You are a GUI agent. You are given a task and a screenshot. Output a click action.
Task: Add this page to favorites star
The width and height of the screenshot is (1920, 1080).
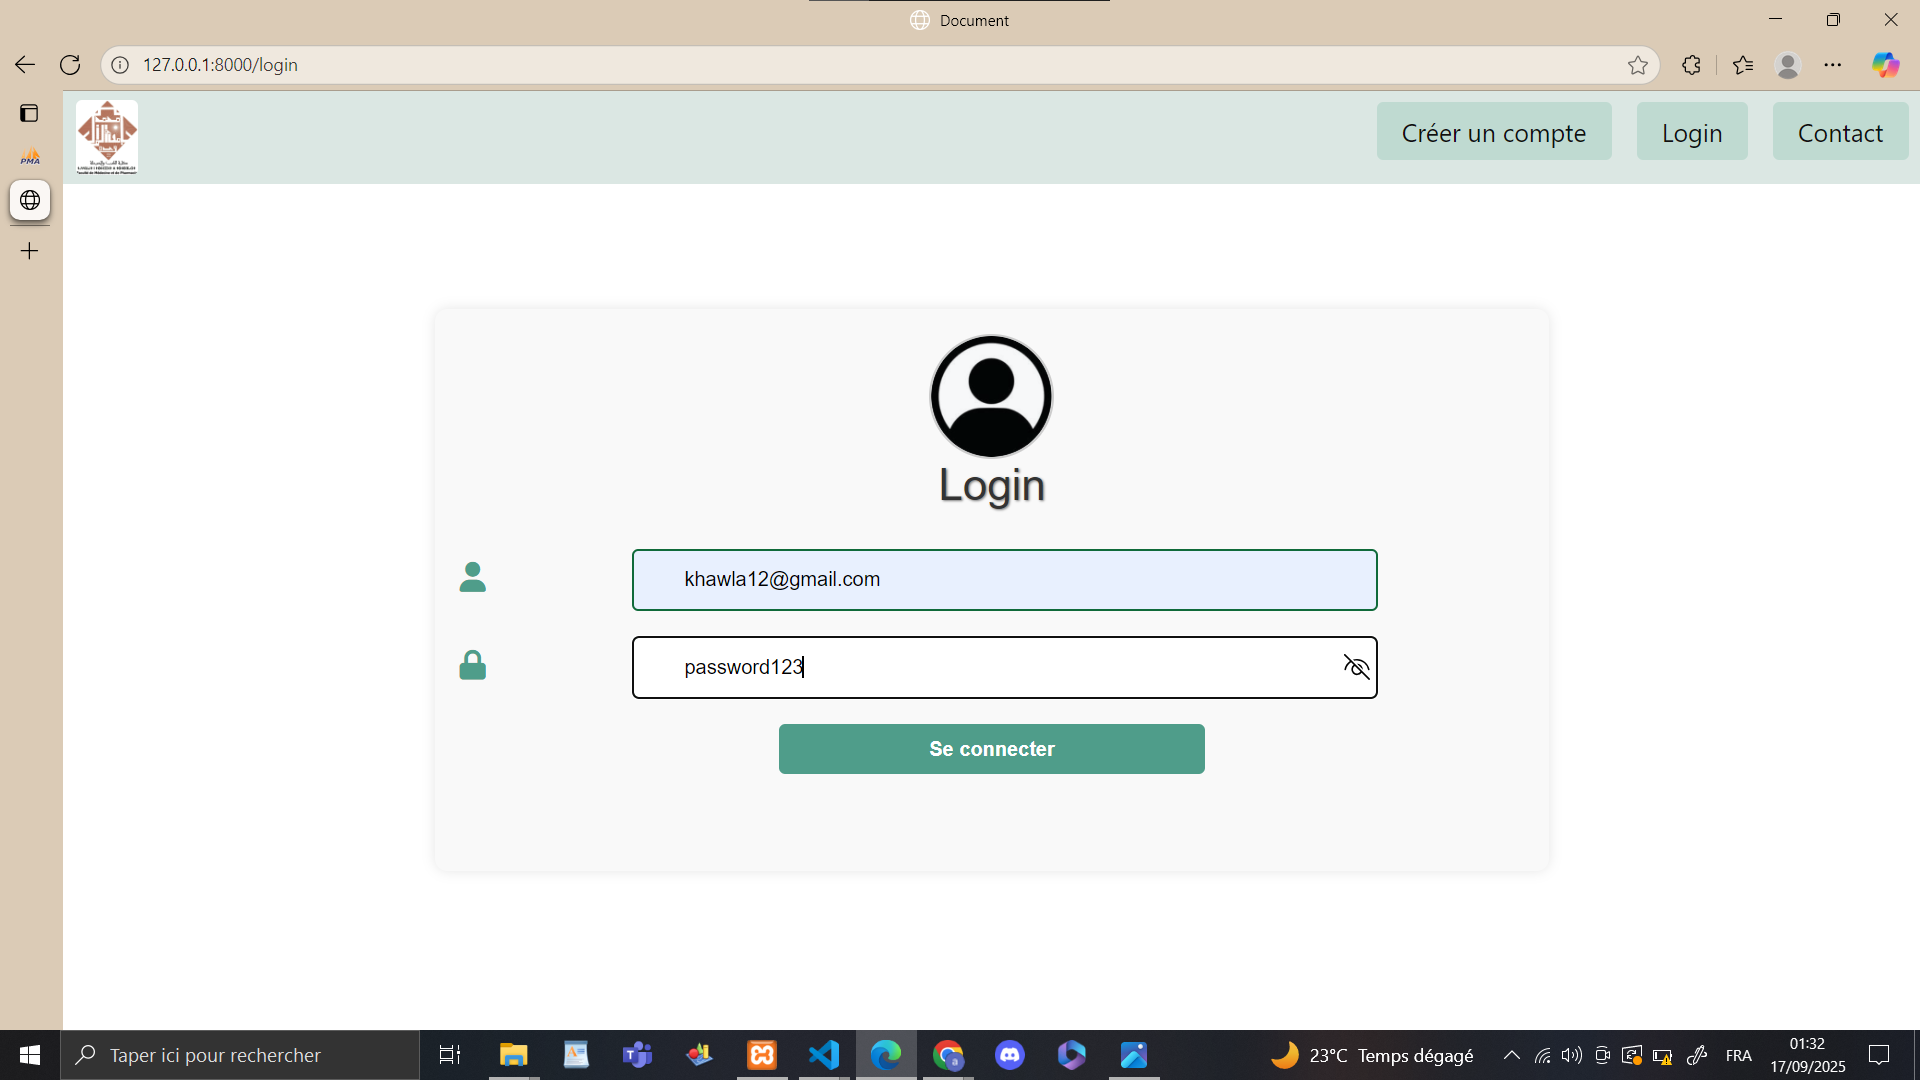(x=1637, y=65)
